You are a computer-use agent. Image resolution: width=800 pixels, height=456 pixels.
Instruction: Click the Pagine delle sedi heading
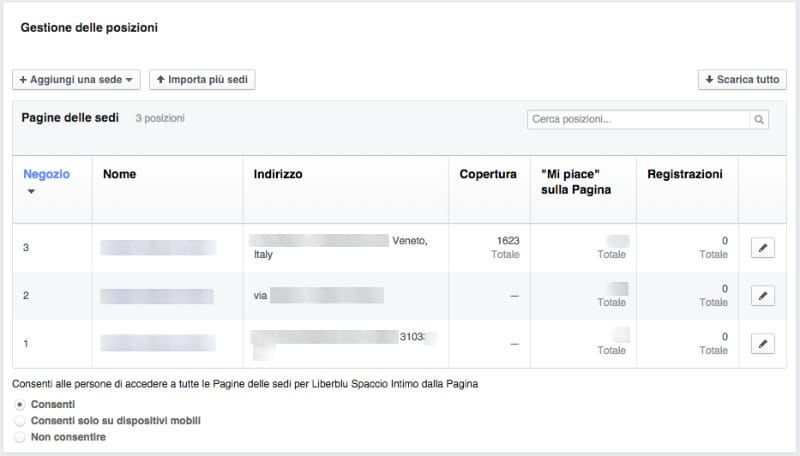point(70,118)
